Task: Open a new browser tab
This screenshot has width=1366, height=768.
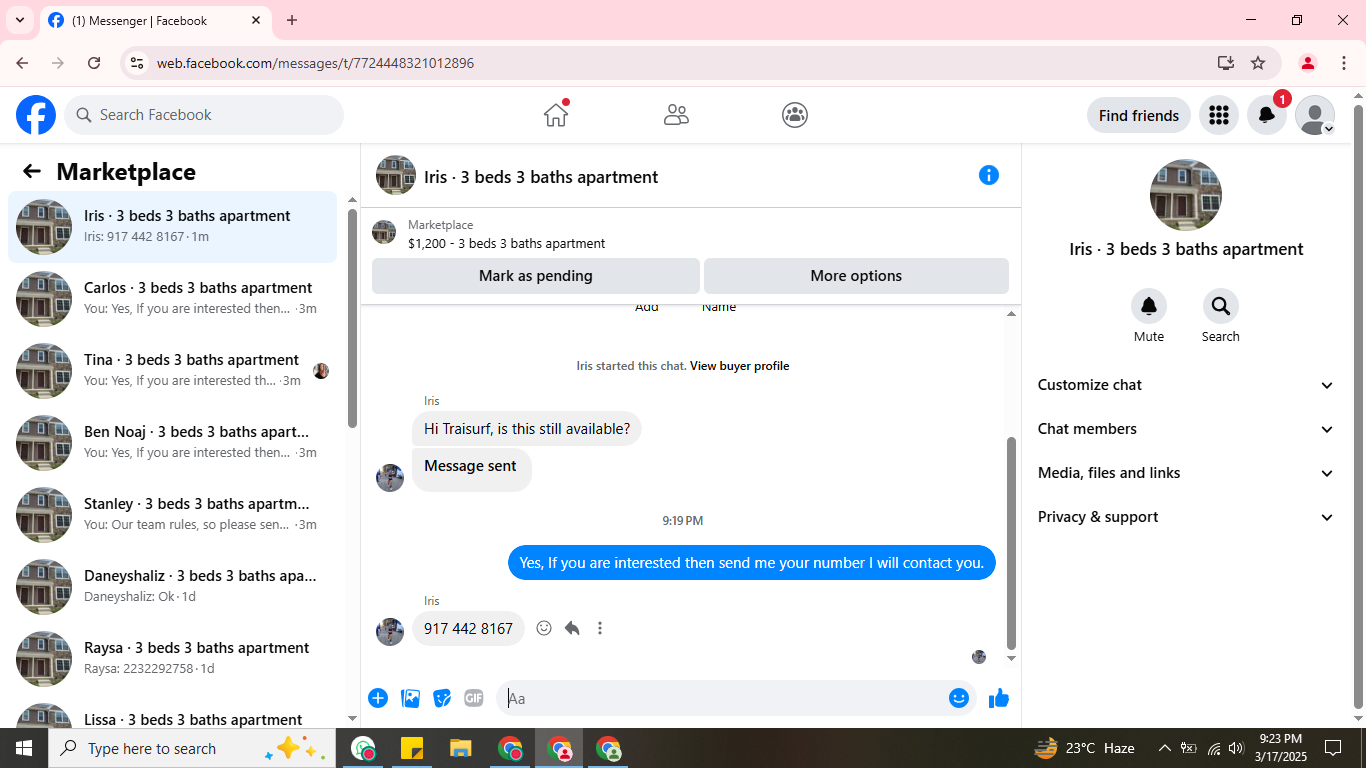Action: (x=292, y=20)
